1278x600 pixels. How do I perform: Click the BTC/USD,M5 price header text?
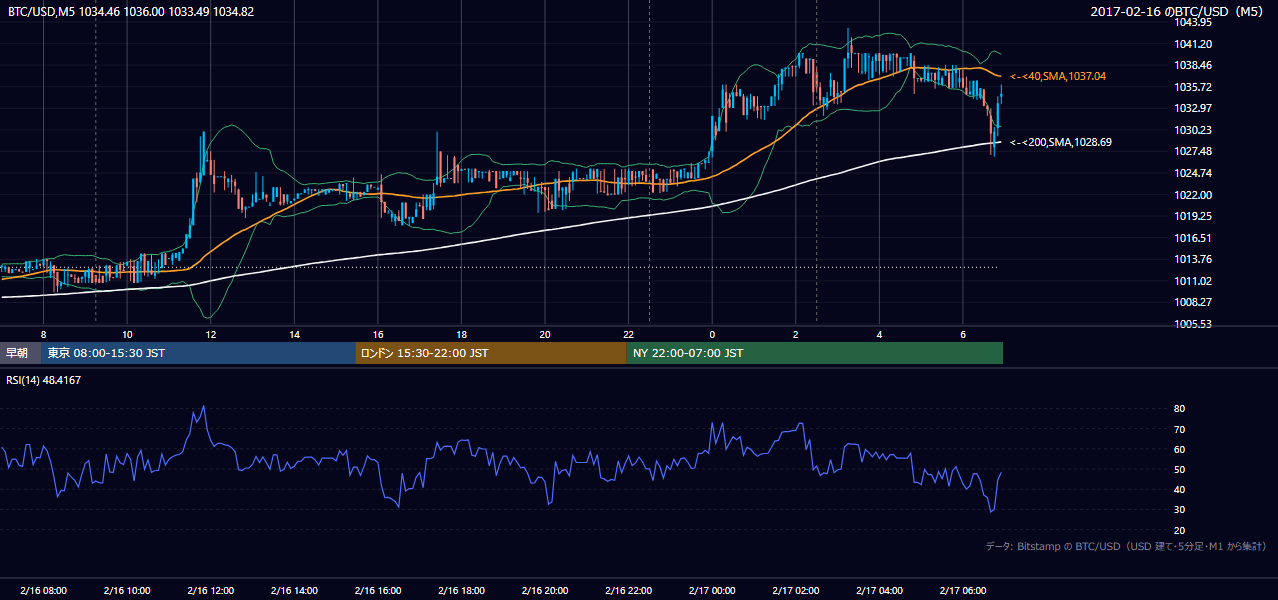(x=130, y=12)
